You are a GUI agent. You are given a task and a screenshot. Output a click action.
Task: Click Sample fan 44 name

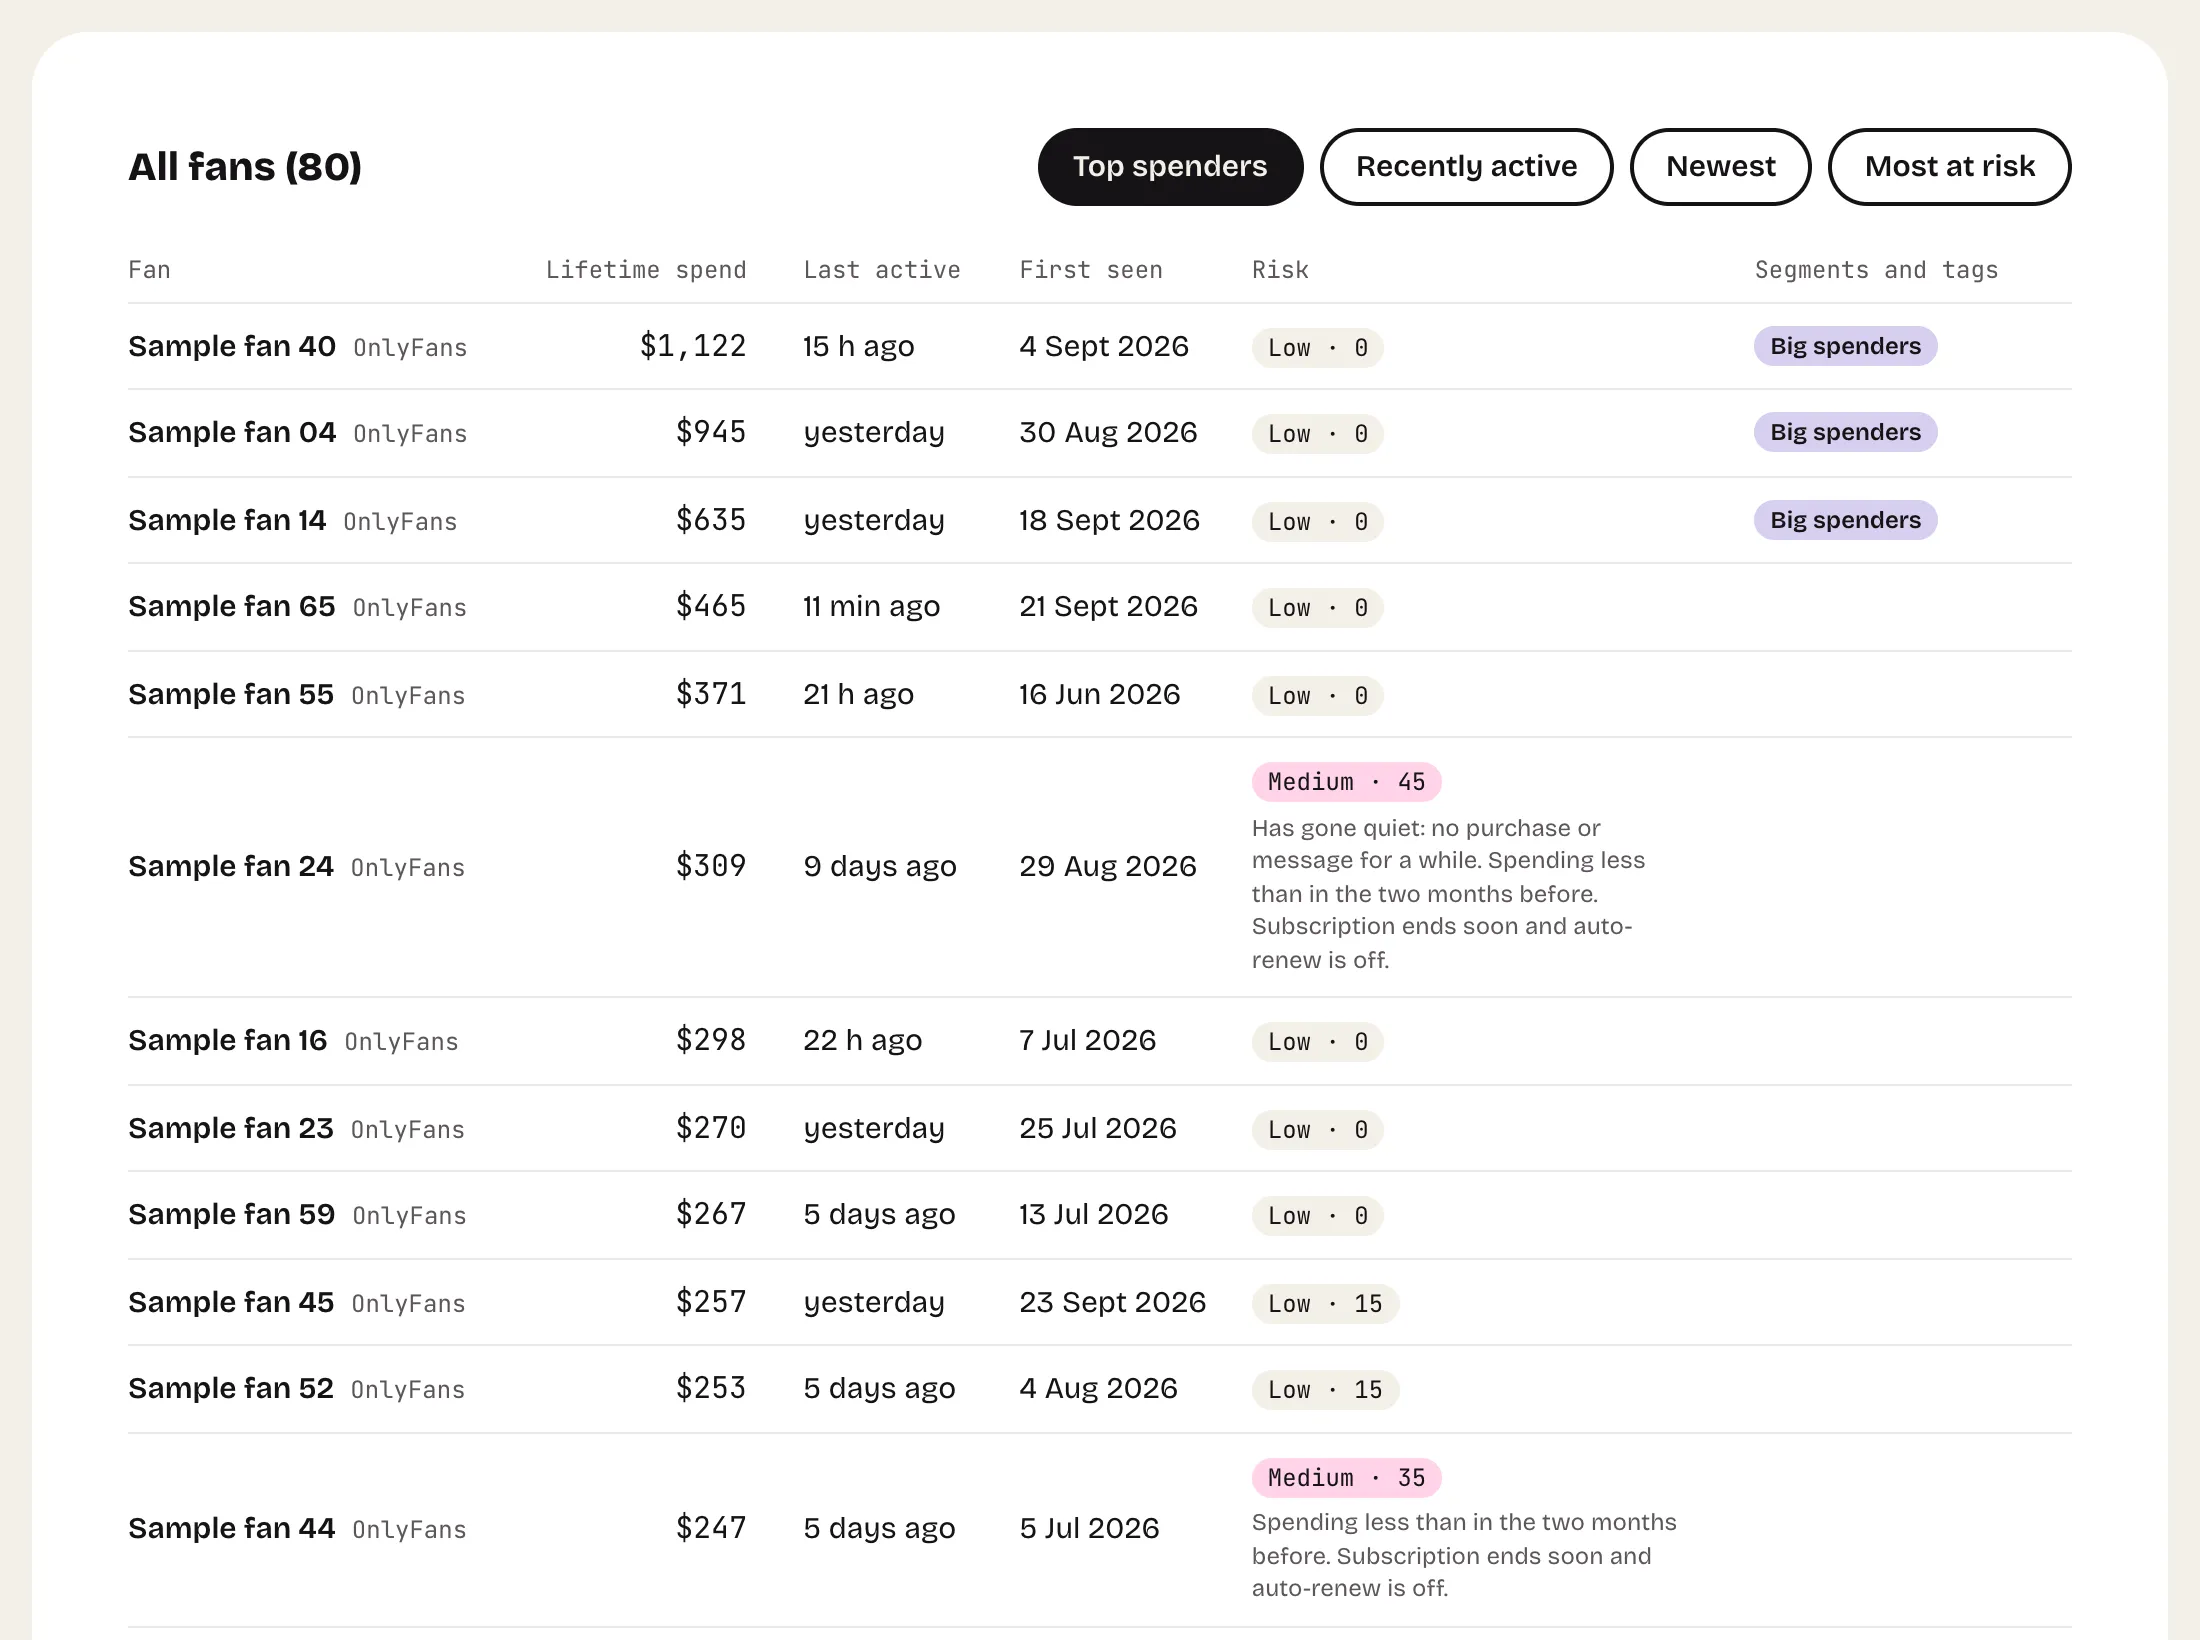click(x=232, y=1528)
